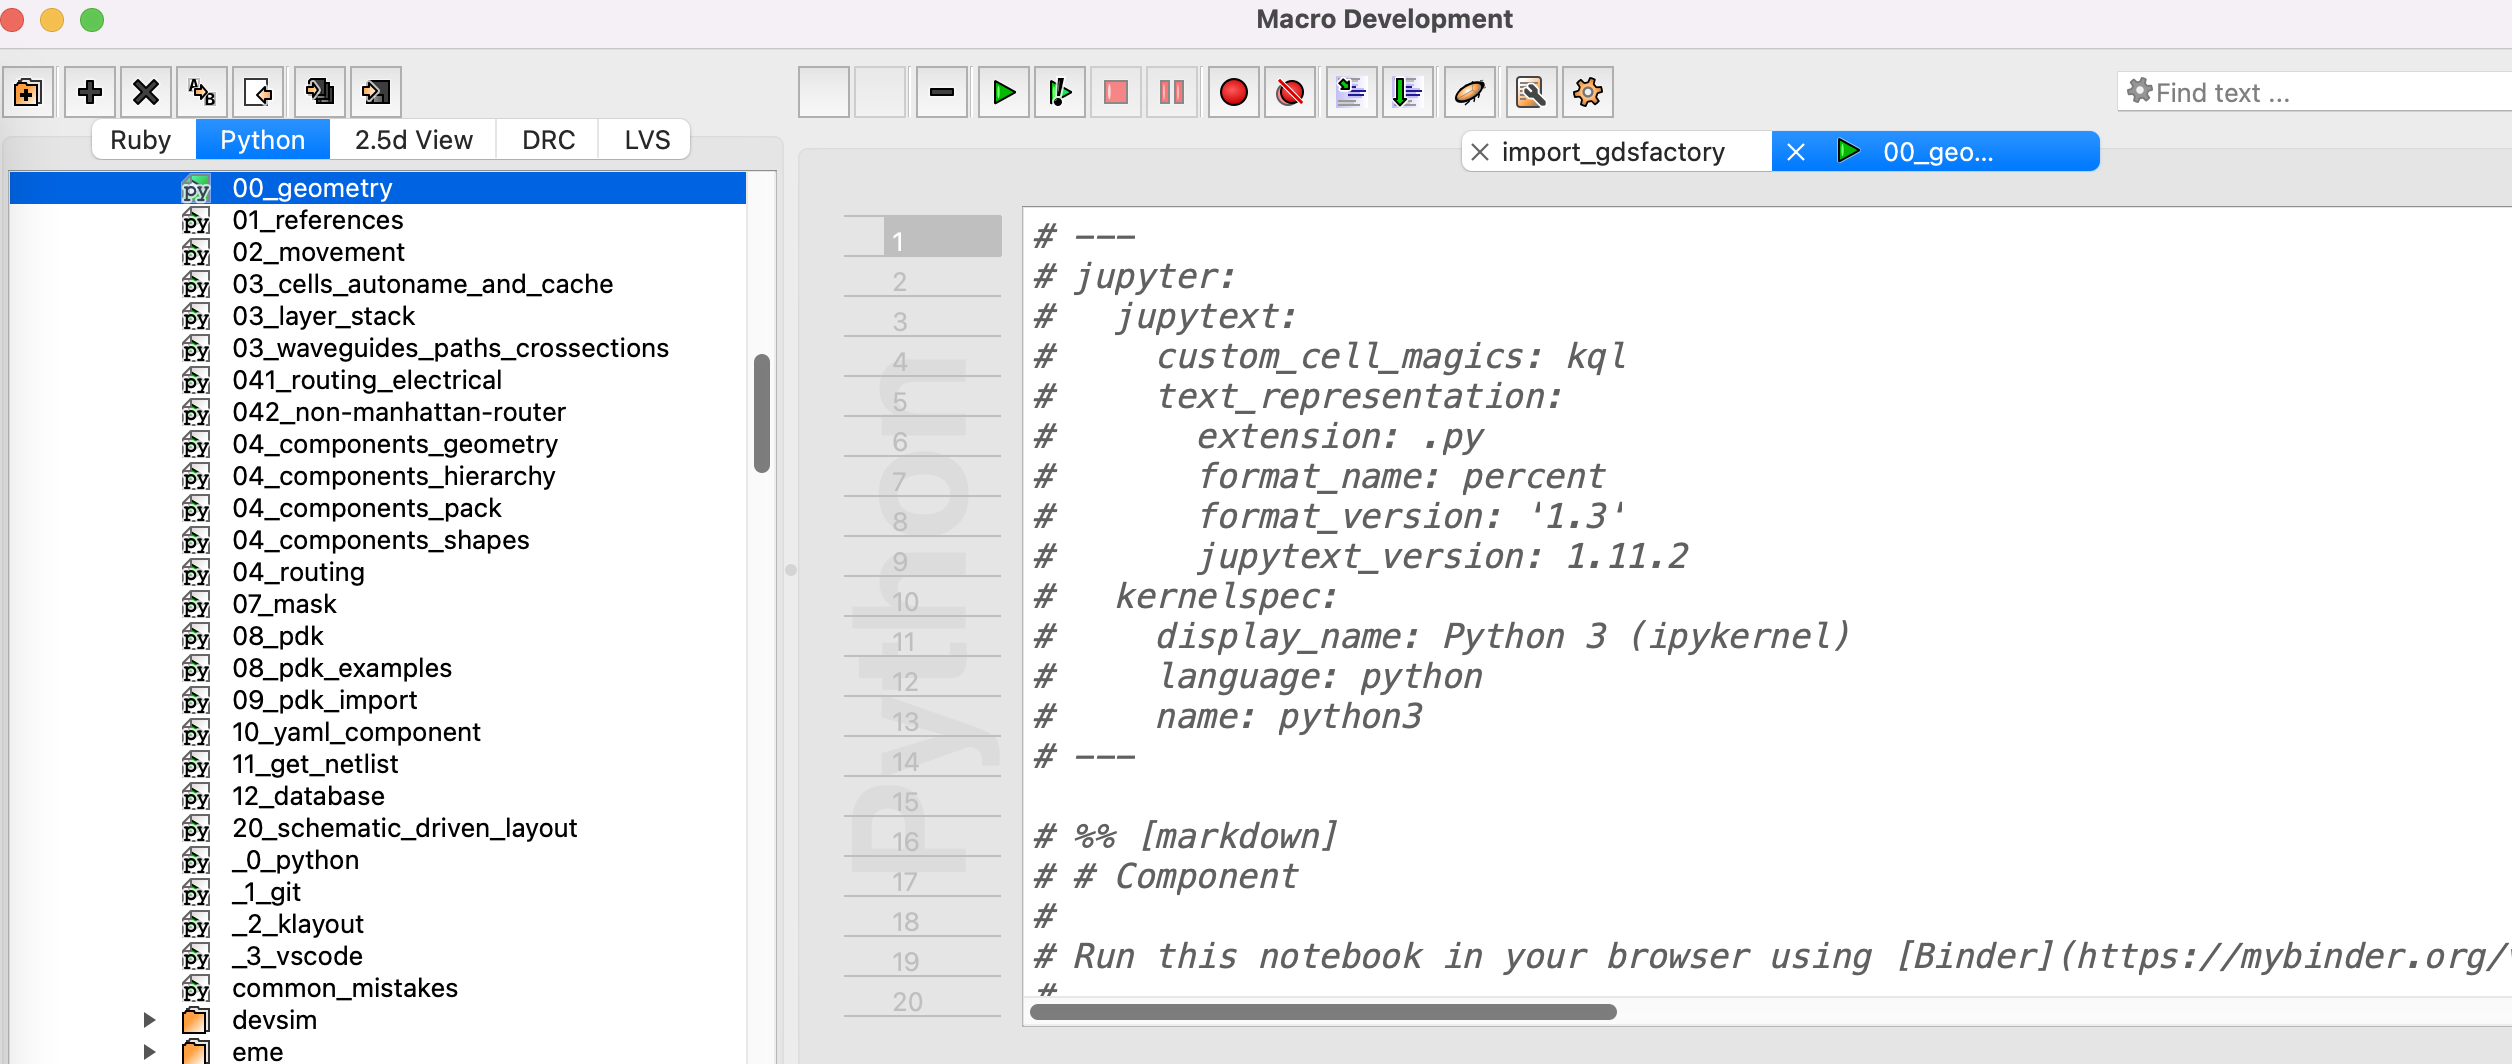
Task: Stop the running script
Action: 1115,92
